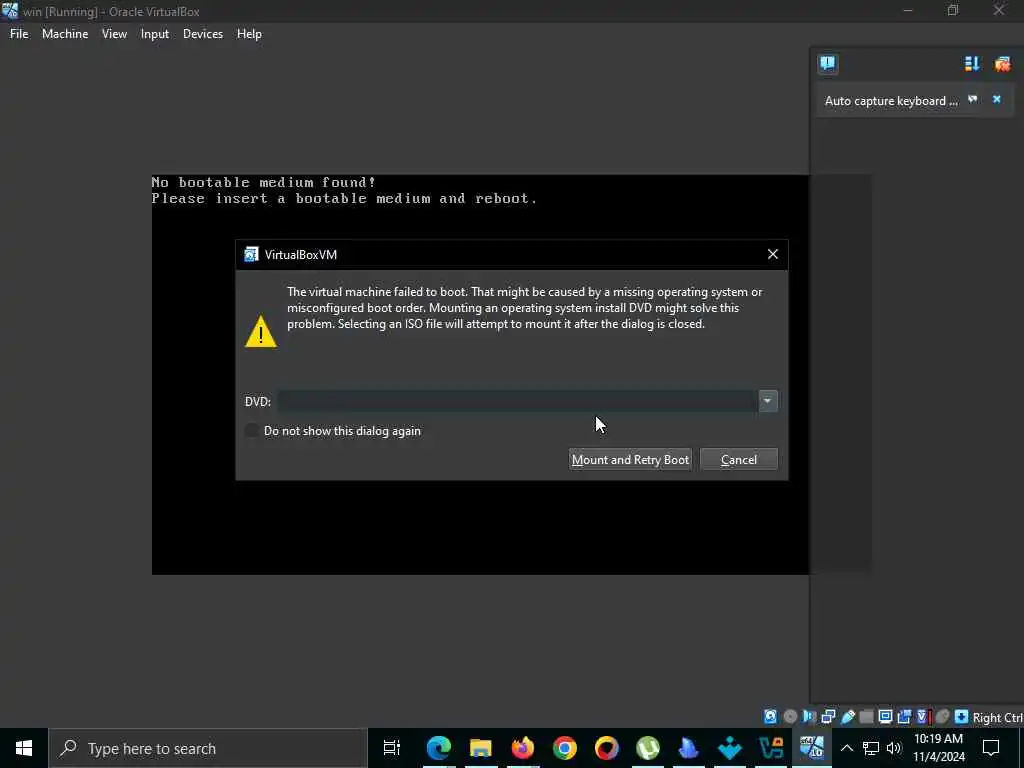Viewport: 1024px width, 768px height.
Task: Click the network adapters status icon
Action: coord(828,716)
